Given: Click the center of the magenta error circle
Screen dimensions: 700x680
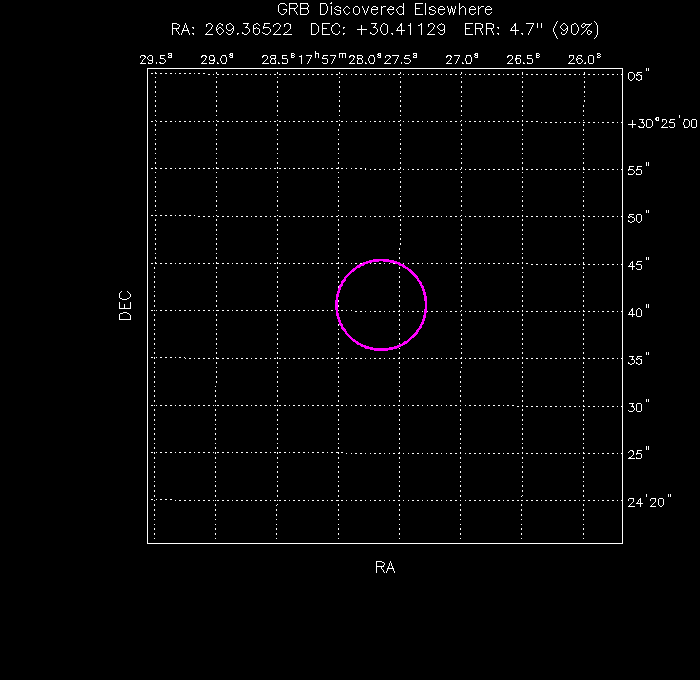Looking at the screenshot, I should click(x=381, y=305).
